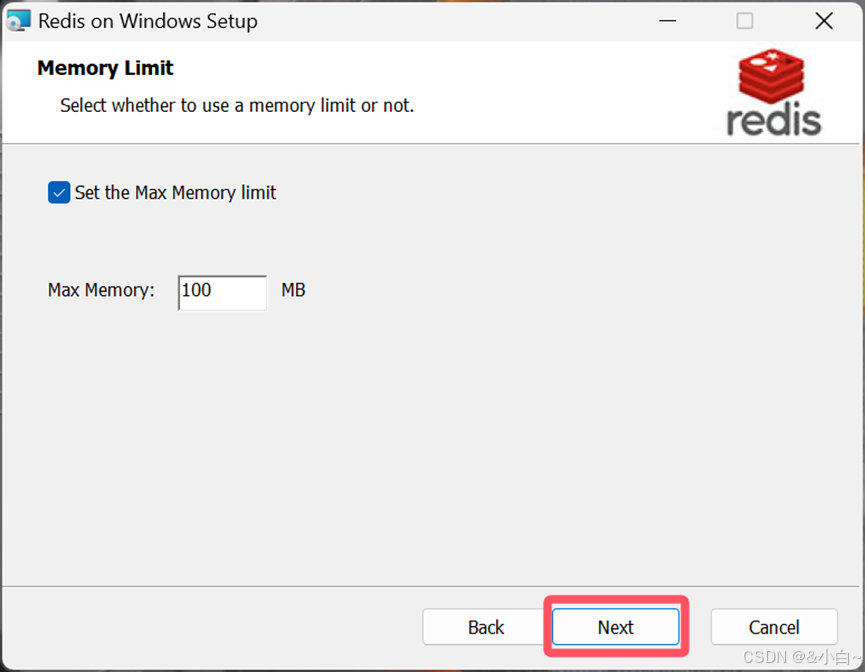The image size is (865, 672).
Task: Click the disabled maximize window button
Action: (745, 21)
